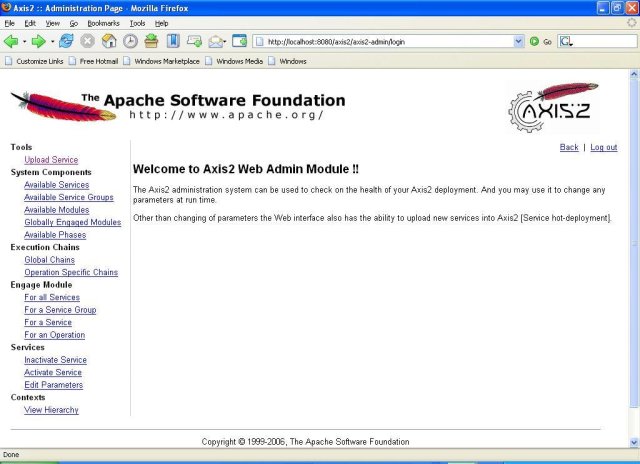Open Back button history dropdown arrow
Screen dimensions: 640x464
[24, 42]
